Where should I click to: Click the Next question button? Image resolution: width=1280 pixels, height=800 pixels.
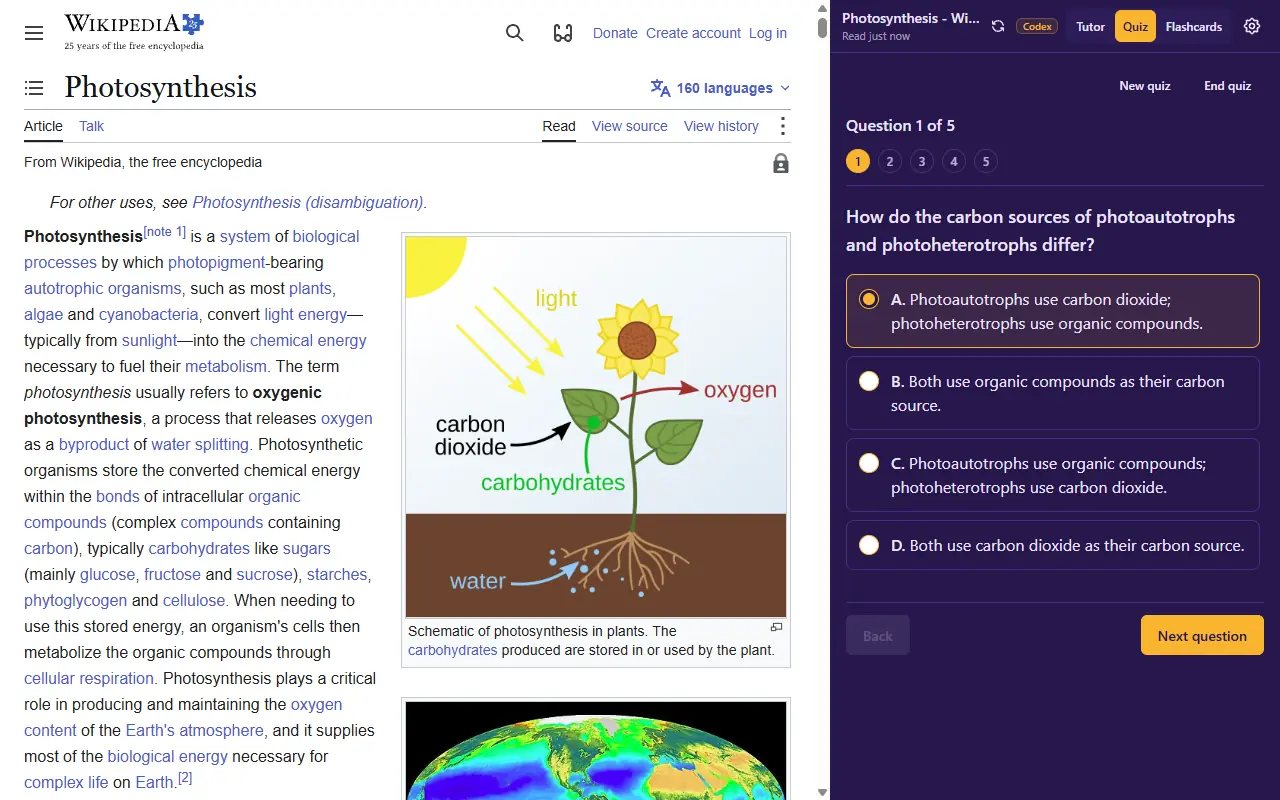[1202, 635]
